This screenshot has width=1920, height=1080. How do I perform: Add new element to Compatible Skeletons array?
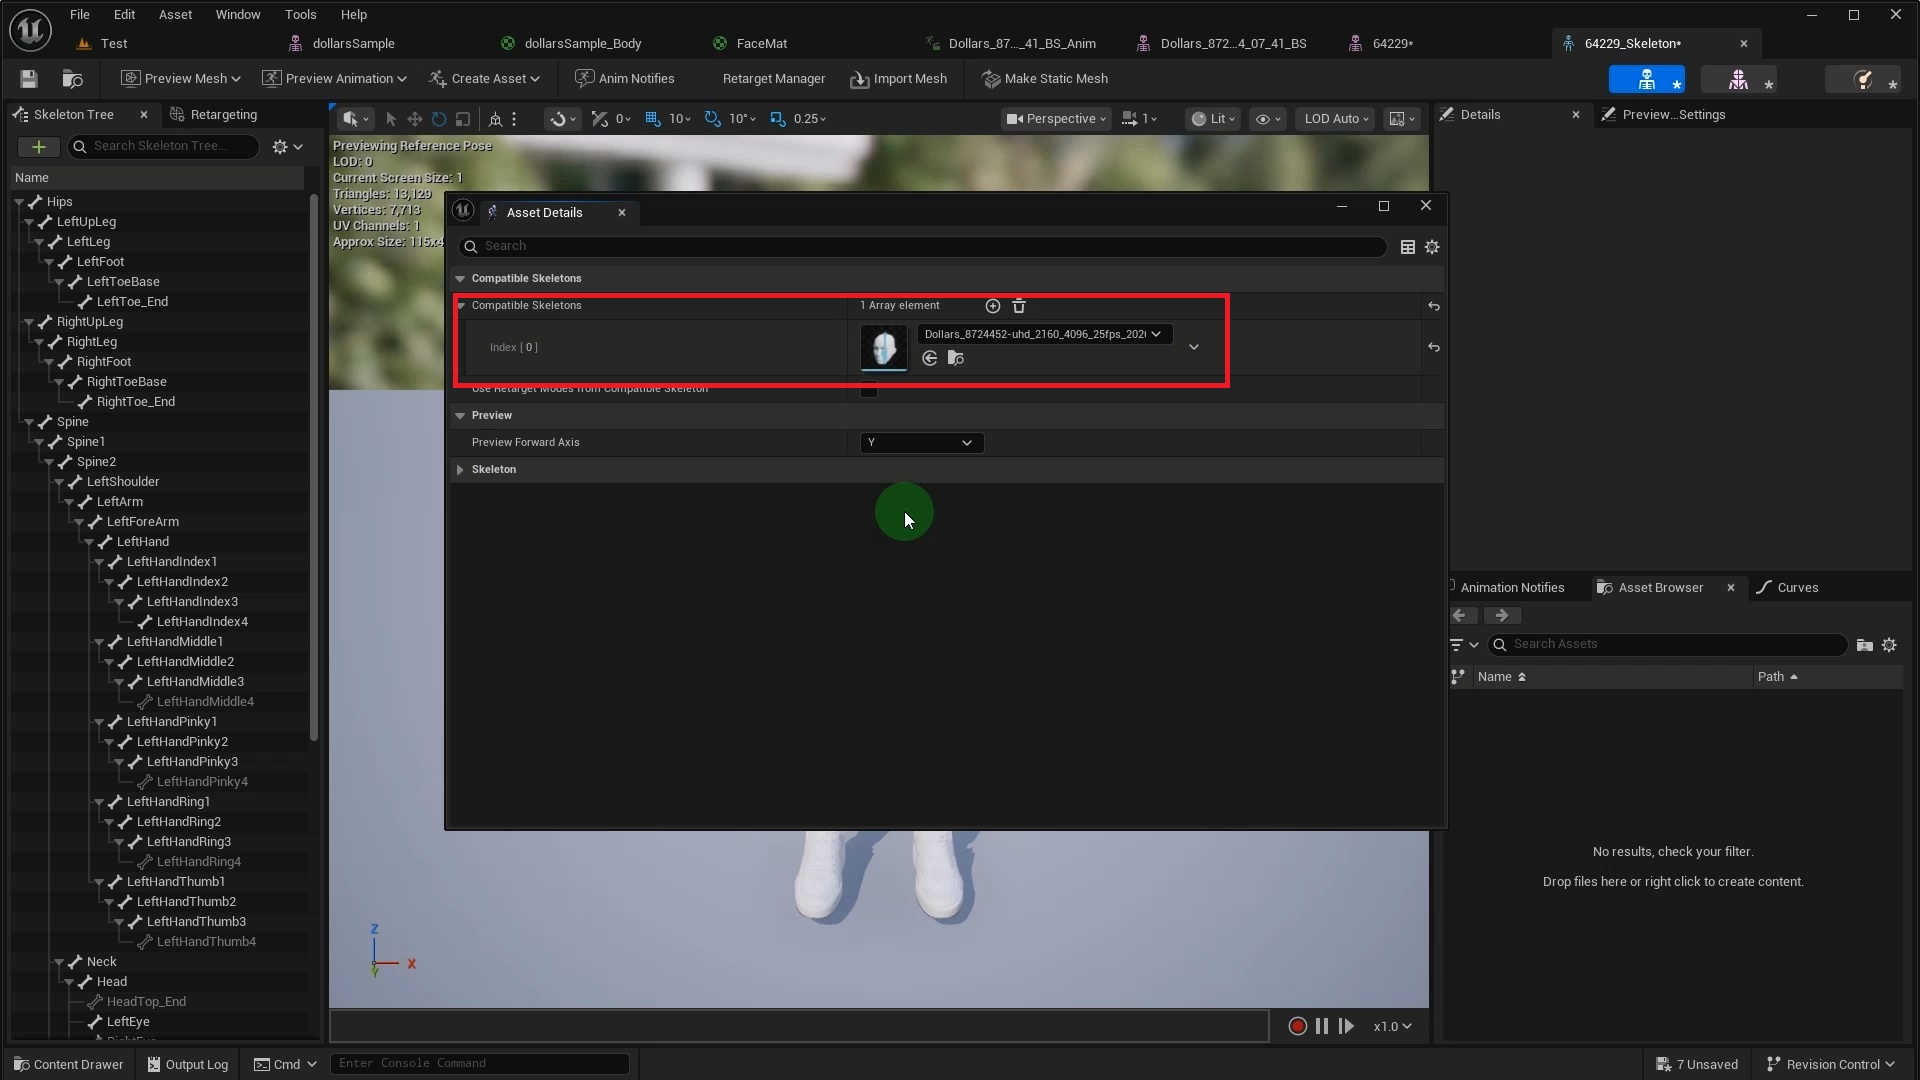(x=992, y=306)
